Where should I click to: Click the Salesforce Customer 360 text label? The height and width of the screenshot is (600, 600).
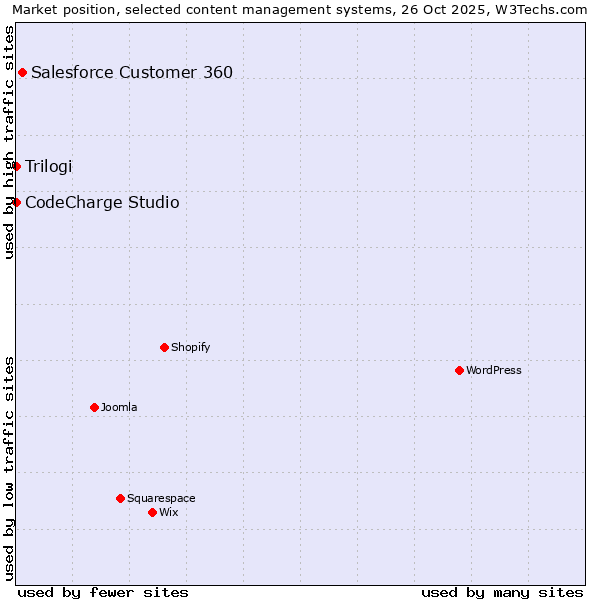tap(132, 72)
